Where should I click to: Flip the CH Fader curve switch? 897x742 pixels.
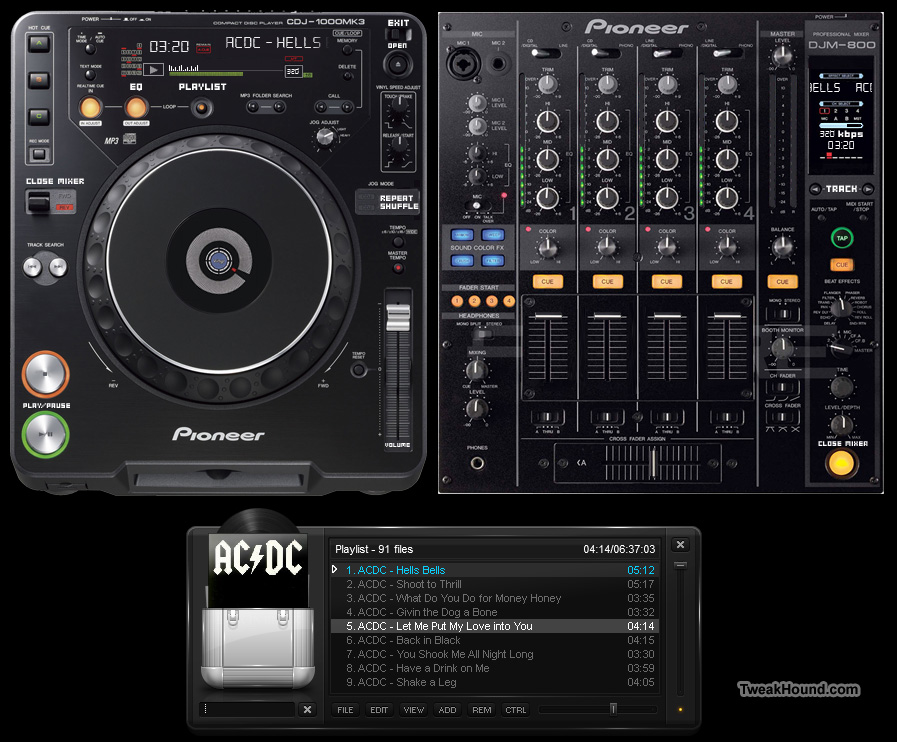click(x=782, y=387)
